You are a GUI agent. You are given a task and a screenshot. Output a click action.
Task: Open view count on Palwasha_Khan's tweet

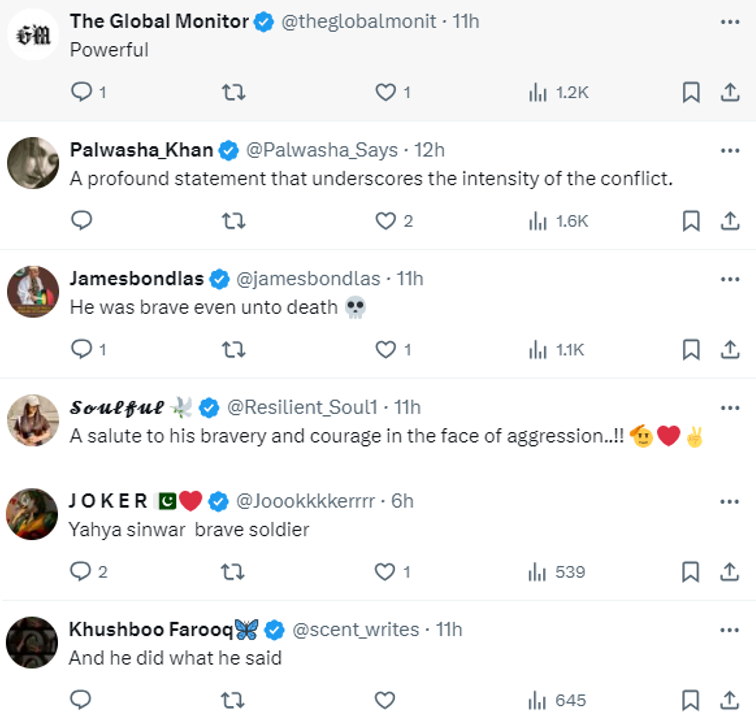point(558,221)
